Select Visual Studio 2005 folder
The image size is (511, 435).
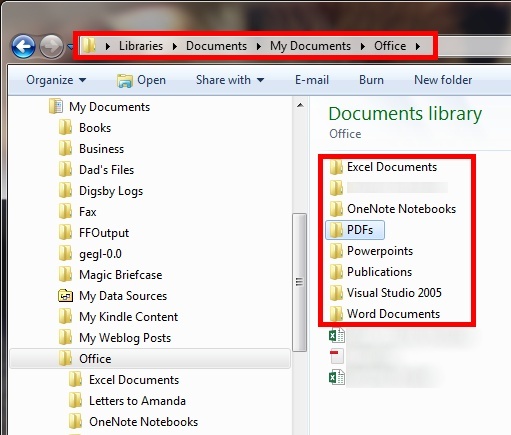tap(385, 293)
